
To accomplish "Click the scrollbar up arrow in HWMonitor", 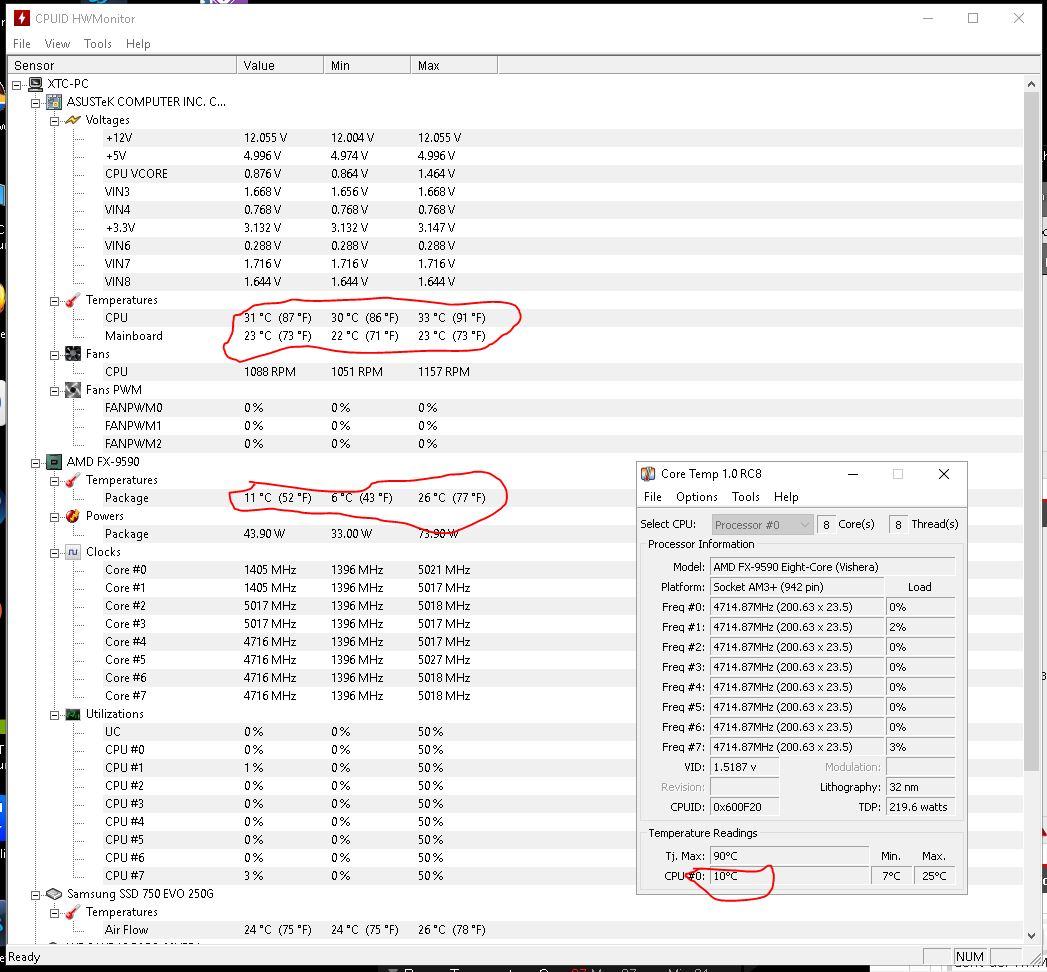I will (1031, 84).
